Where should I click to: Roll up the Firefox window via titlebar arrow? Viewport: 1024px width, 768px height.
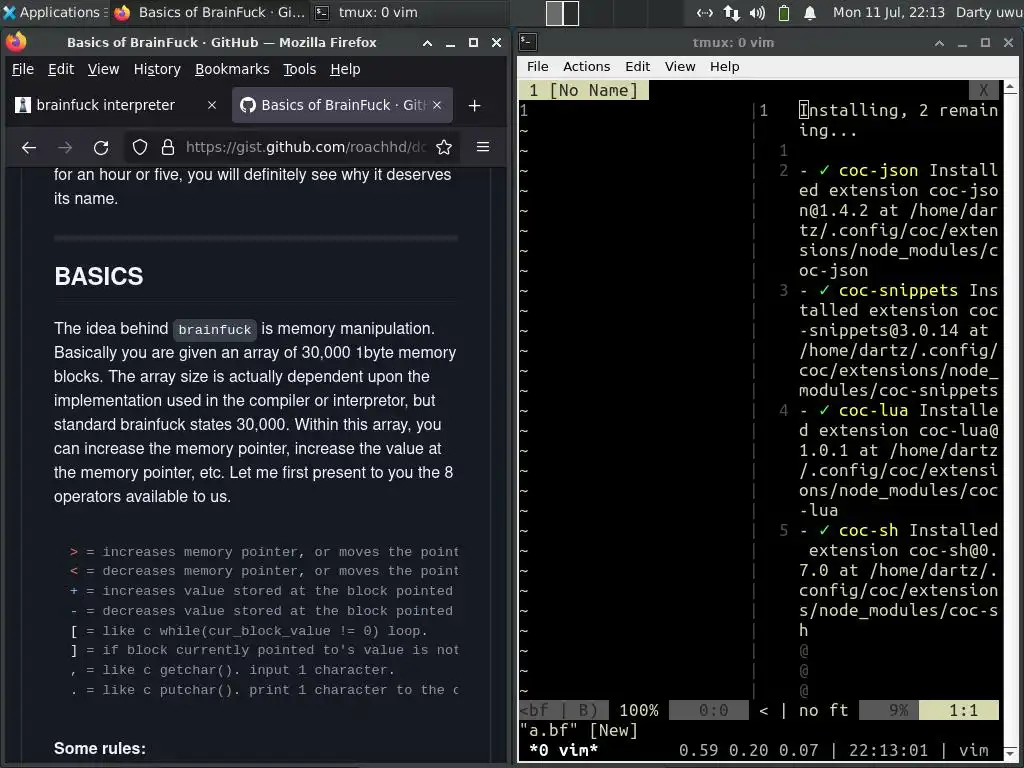pyautogui.click(x=427, y=43)
